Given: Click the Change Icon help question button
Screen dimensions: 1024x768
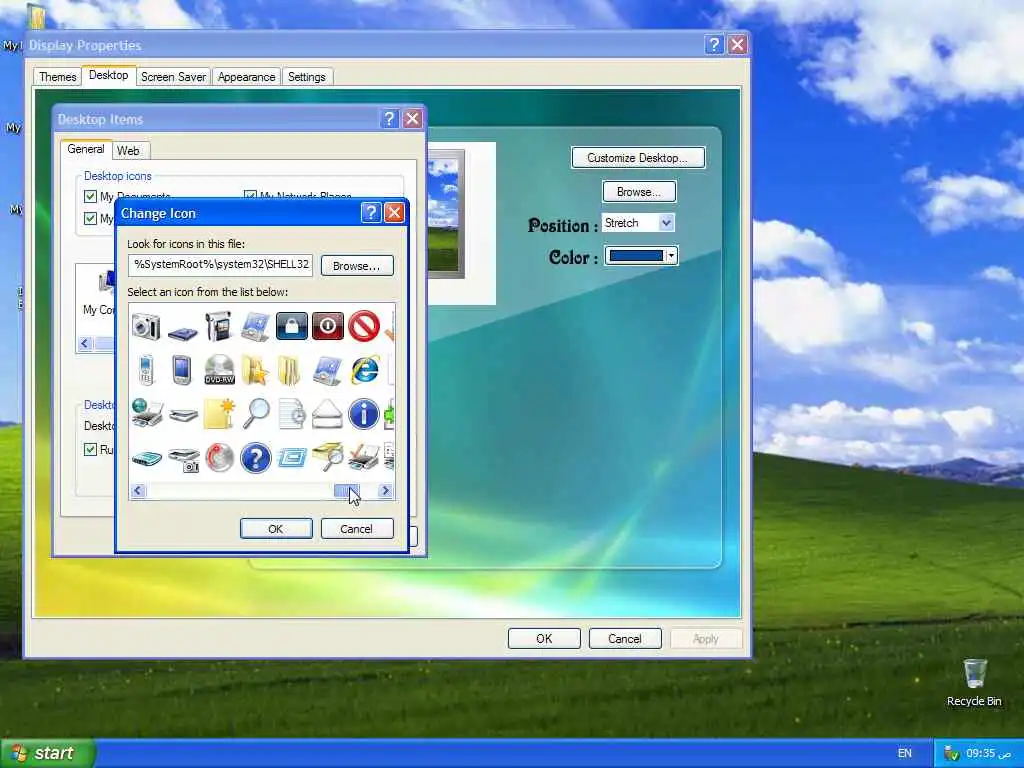Looking at the screenshot, I should [371, 213].
